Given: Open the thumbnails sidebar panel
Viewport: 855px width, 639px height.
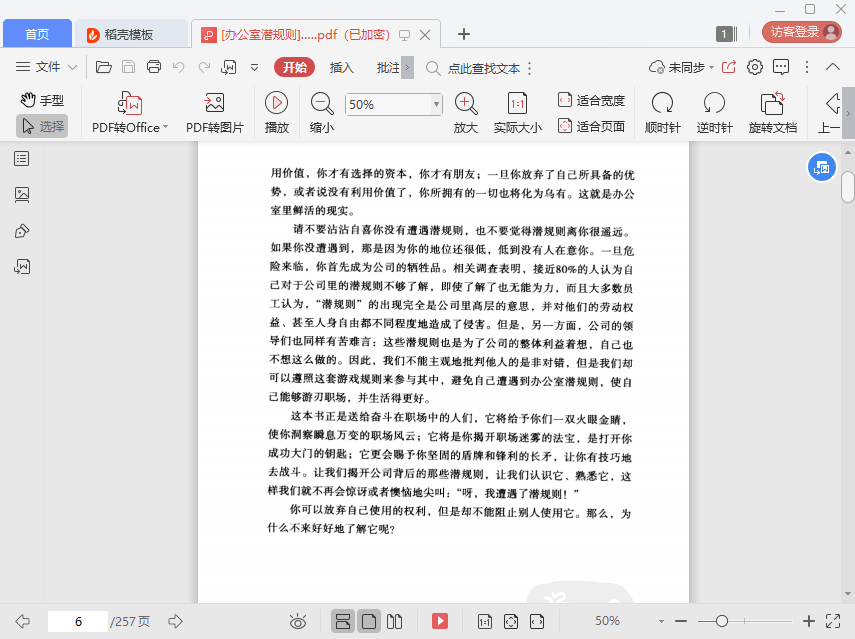Looking at the screenshot, I should click(22, 195).
